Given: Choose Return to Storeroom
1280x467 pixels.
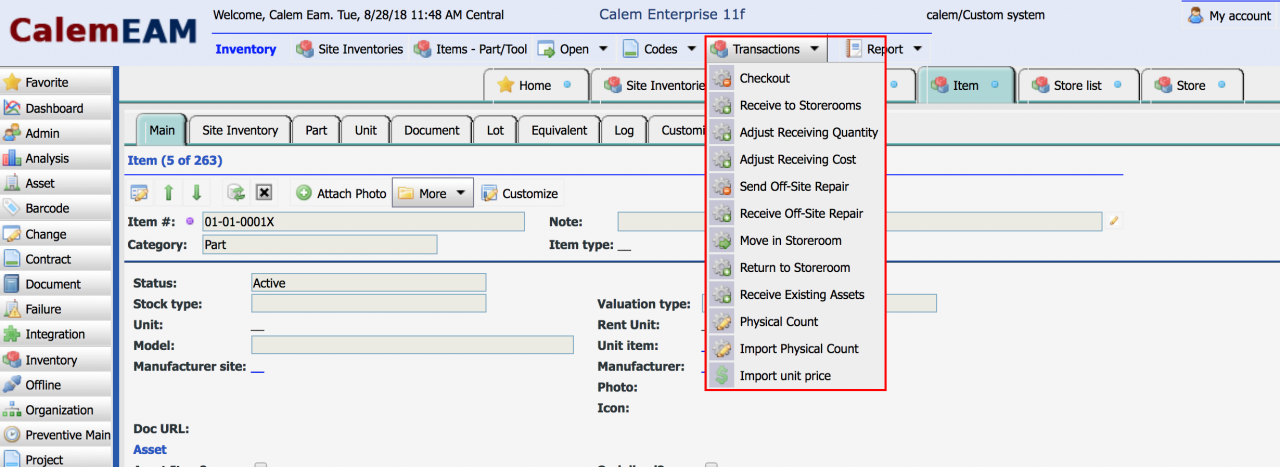Looking at the screenshot, I should pyautogui.click(x=795, y=267).
